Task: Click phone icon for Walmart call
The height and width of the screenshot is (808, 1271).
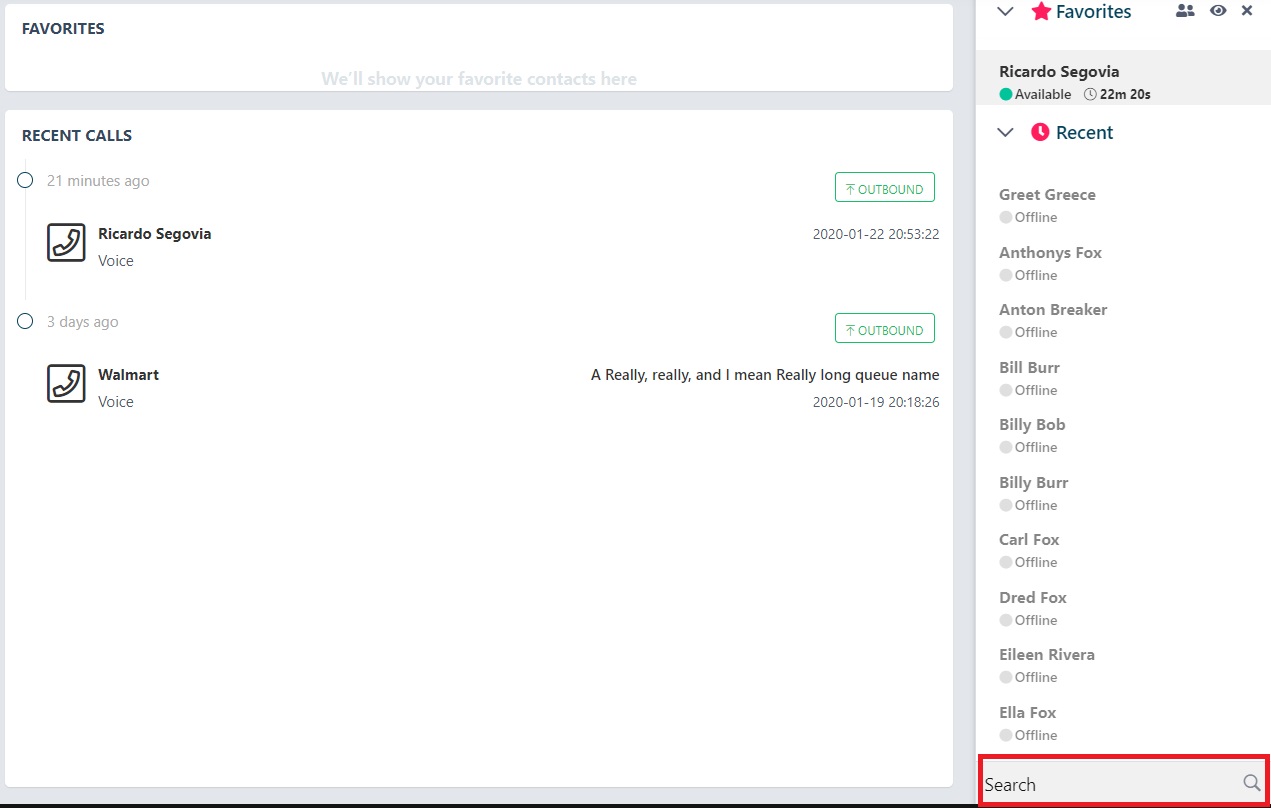Action: point(66,383)
